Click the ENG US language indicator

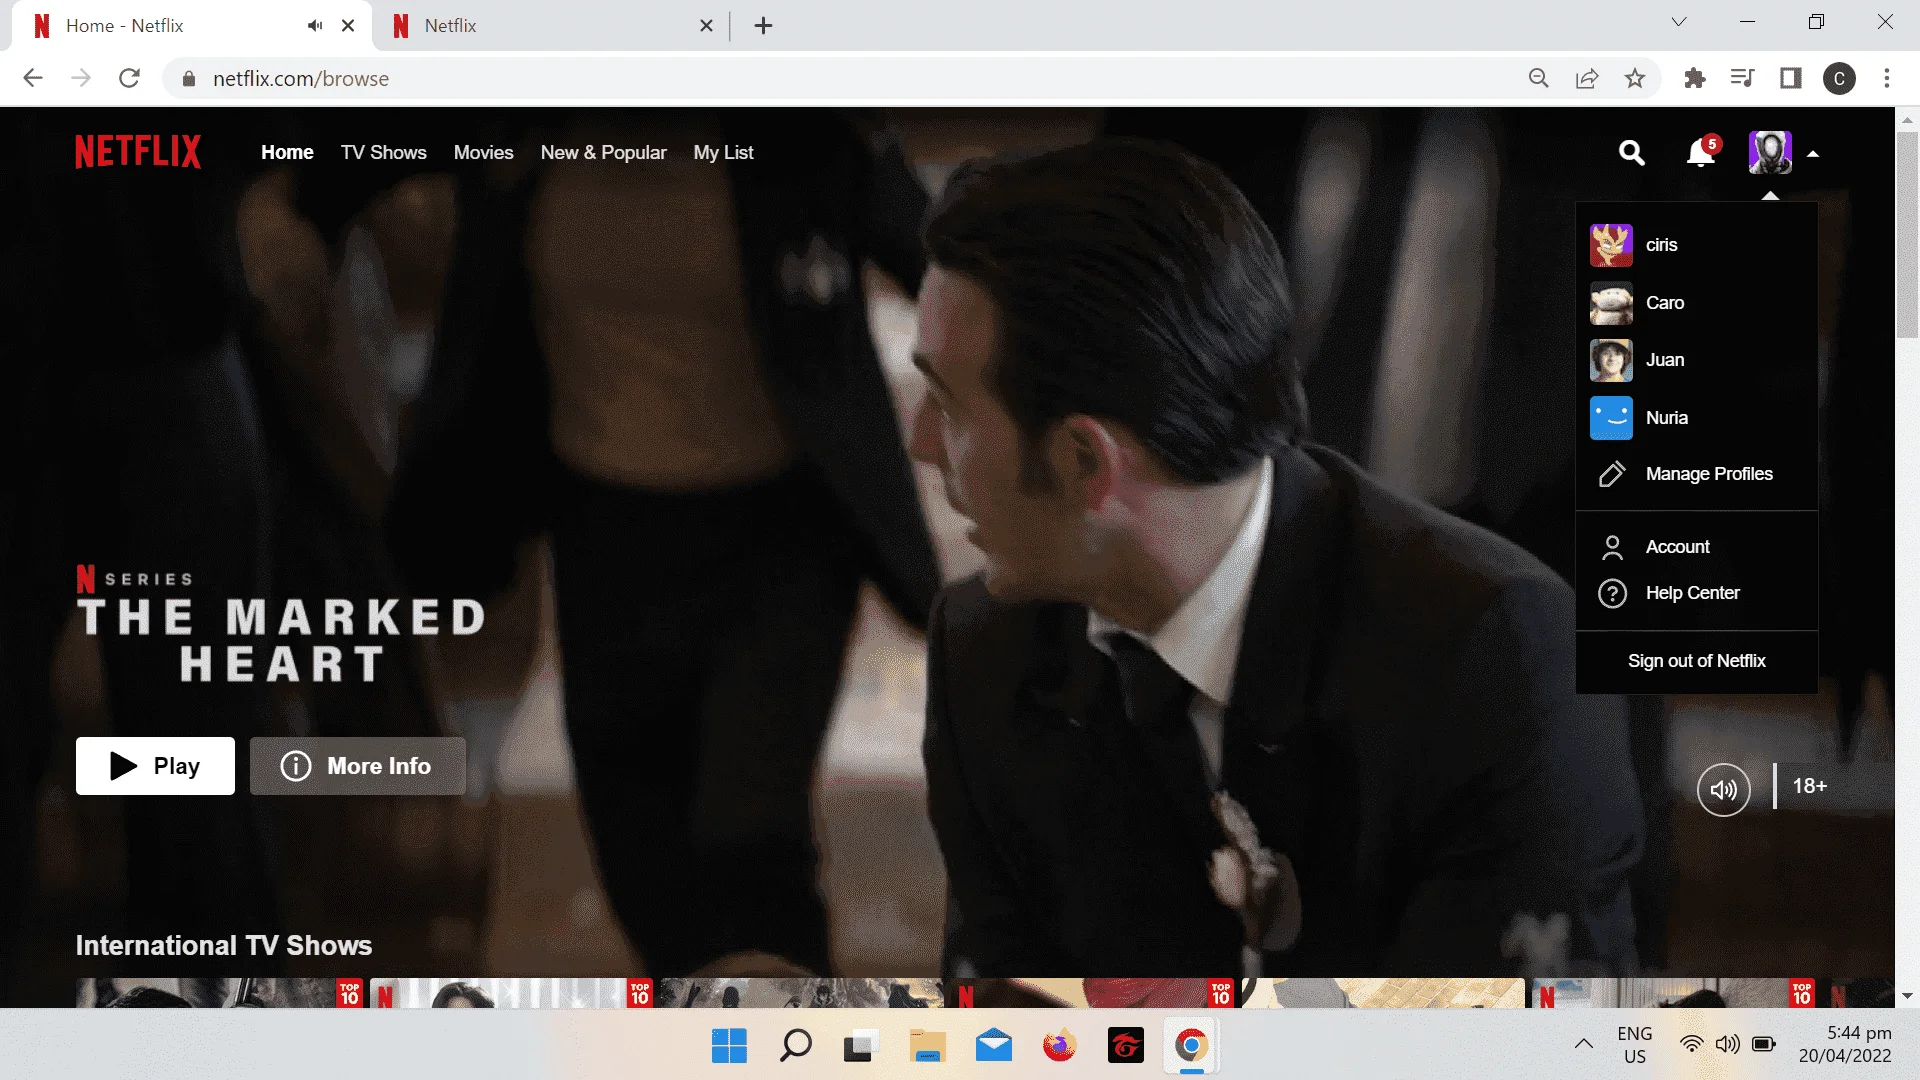point(1634,1045)
